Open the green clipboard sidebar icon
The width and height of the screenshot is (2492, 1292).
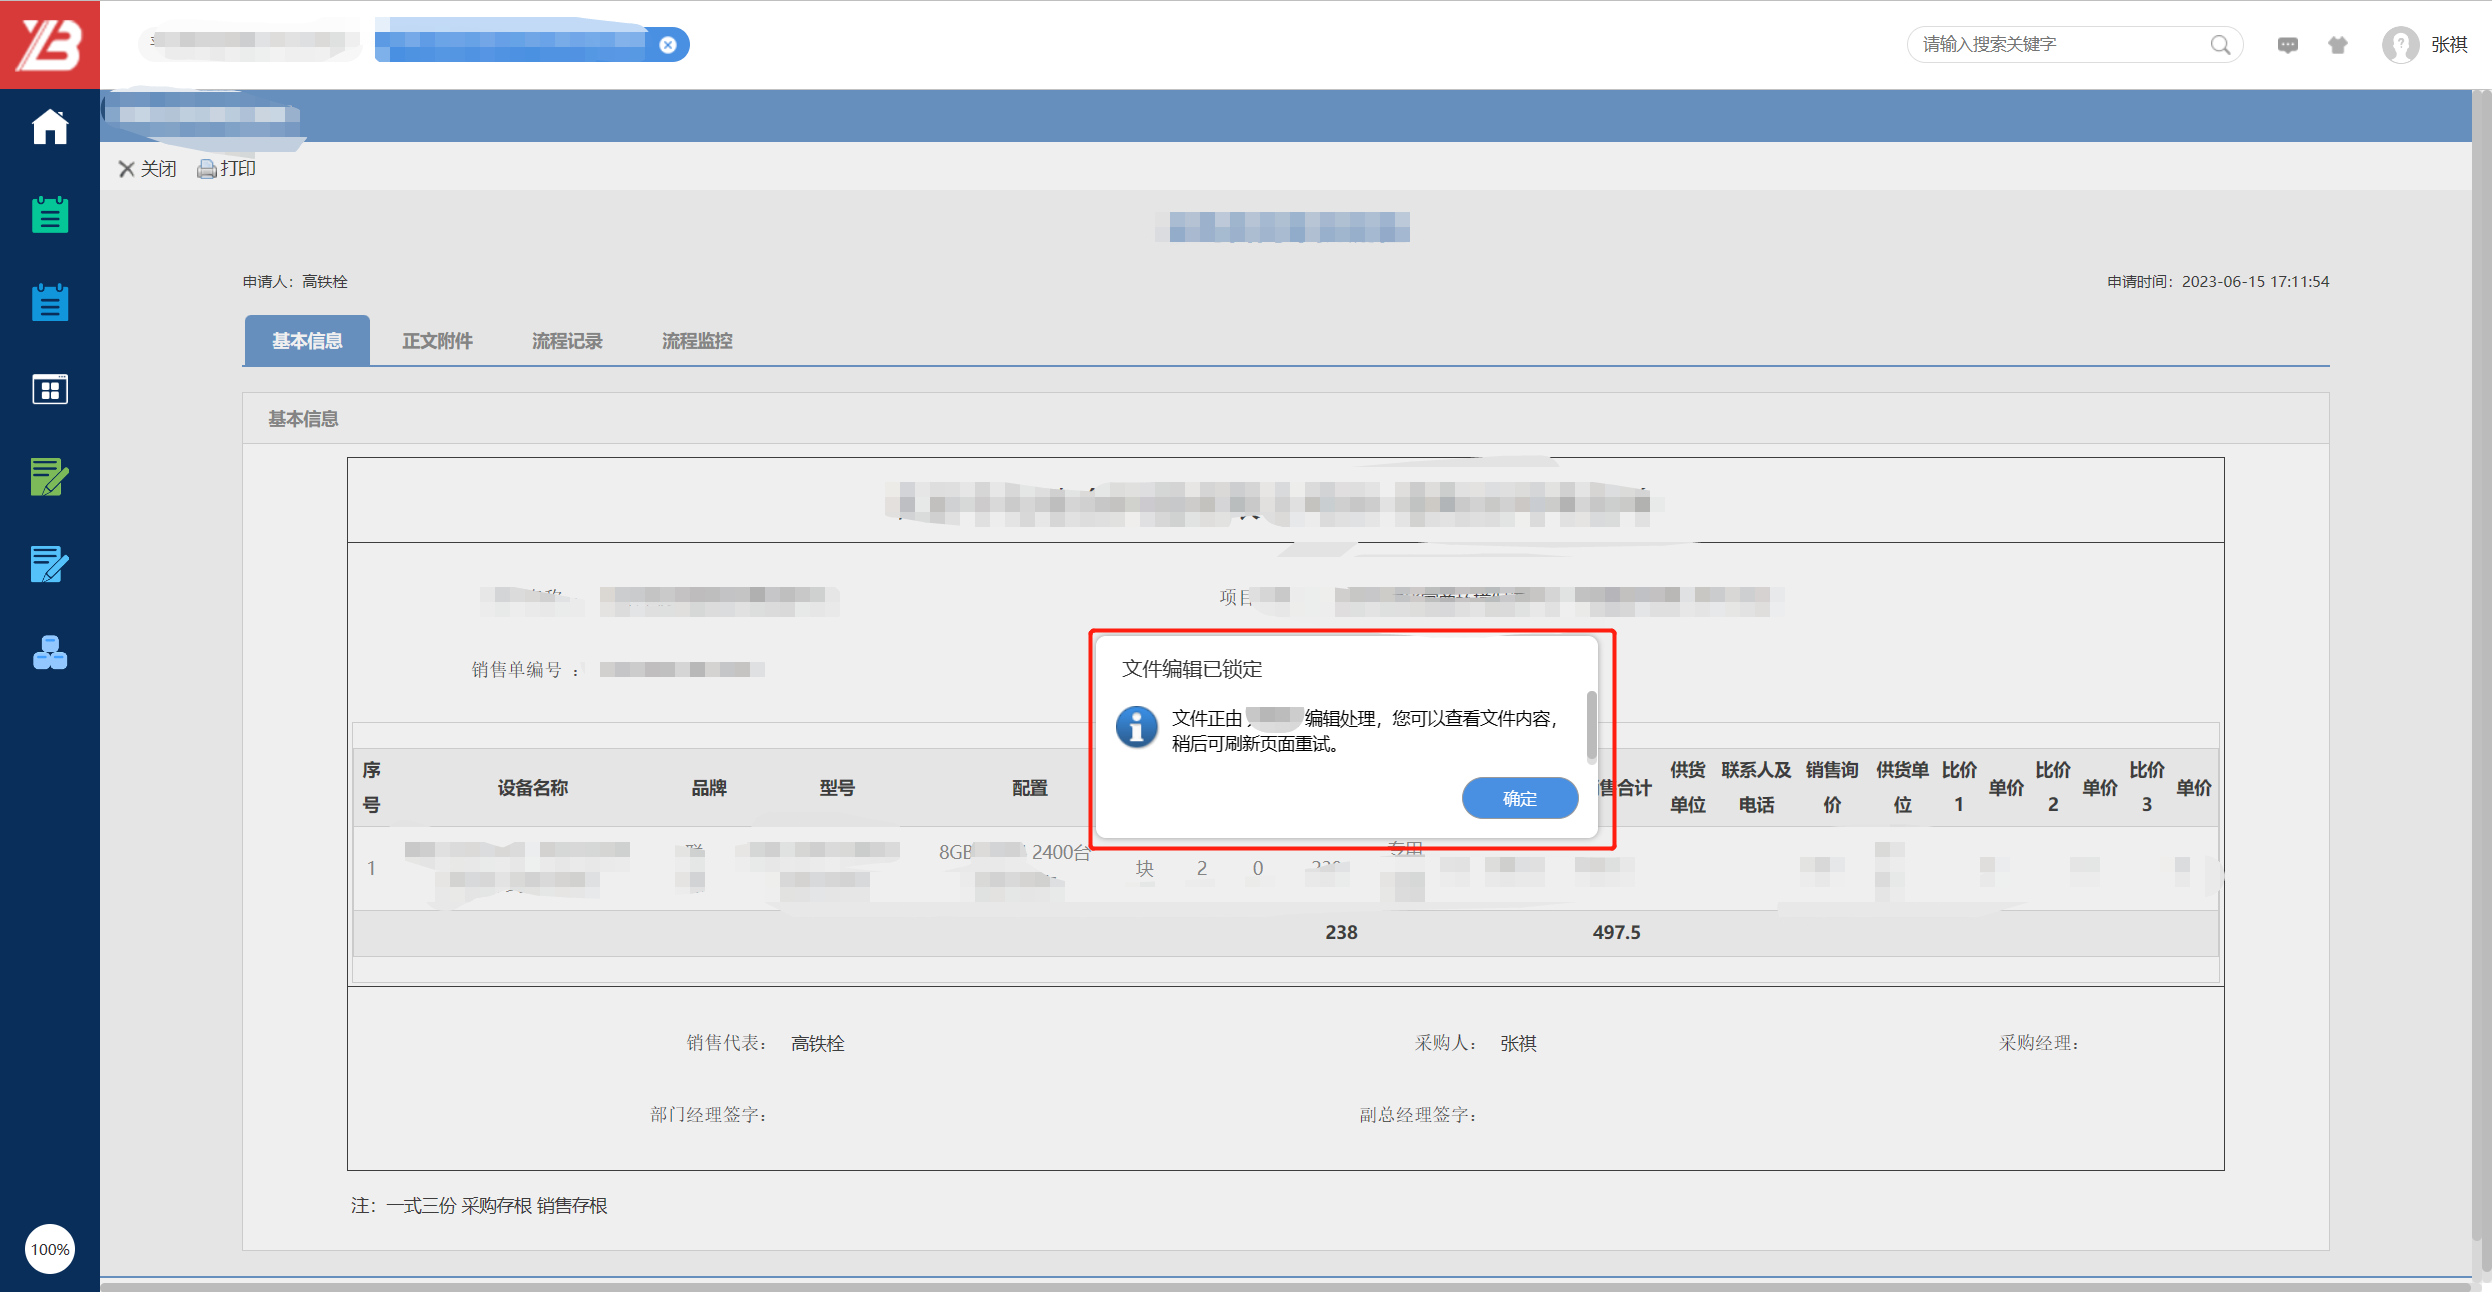49,215
